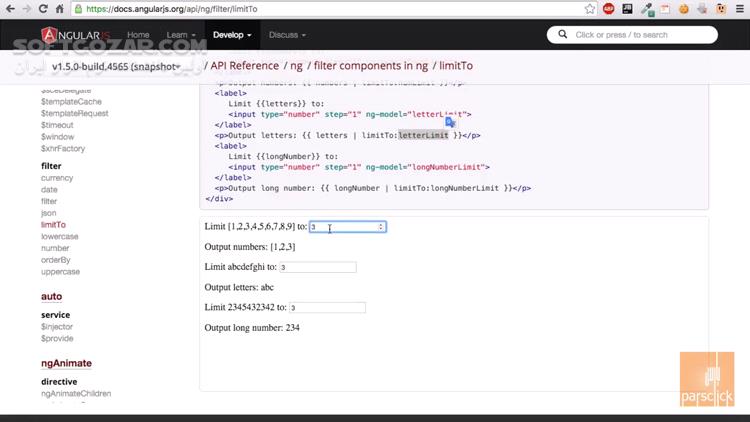
Task: Click the long number limit input
Action: (x=327, y=308)
